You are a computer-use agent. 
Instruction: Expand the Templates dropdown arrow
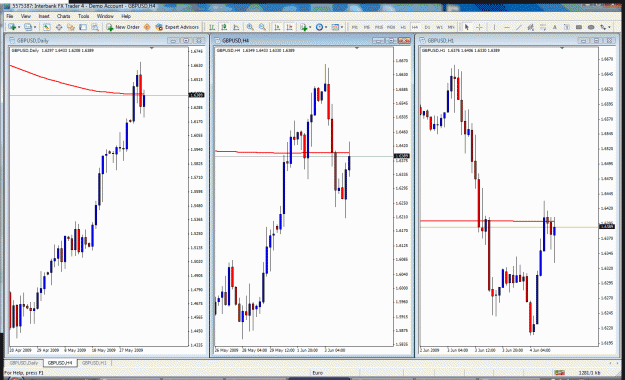(342, 27)
